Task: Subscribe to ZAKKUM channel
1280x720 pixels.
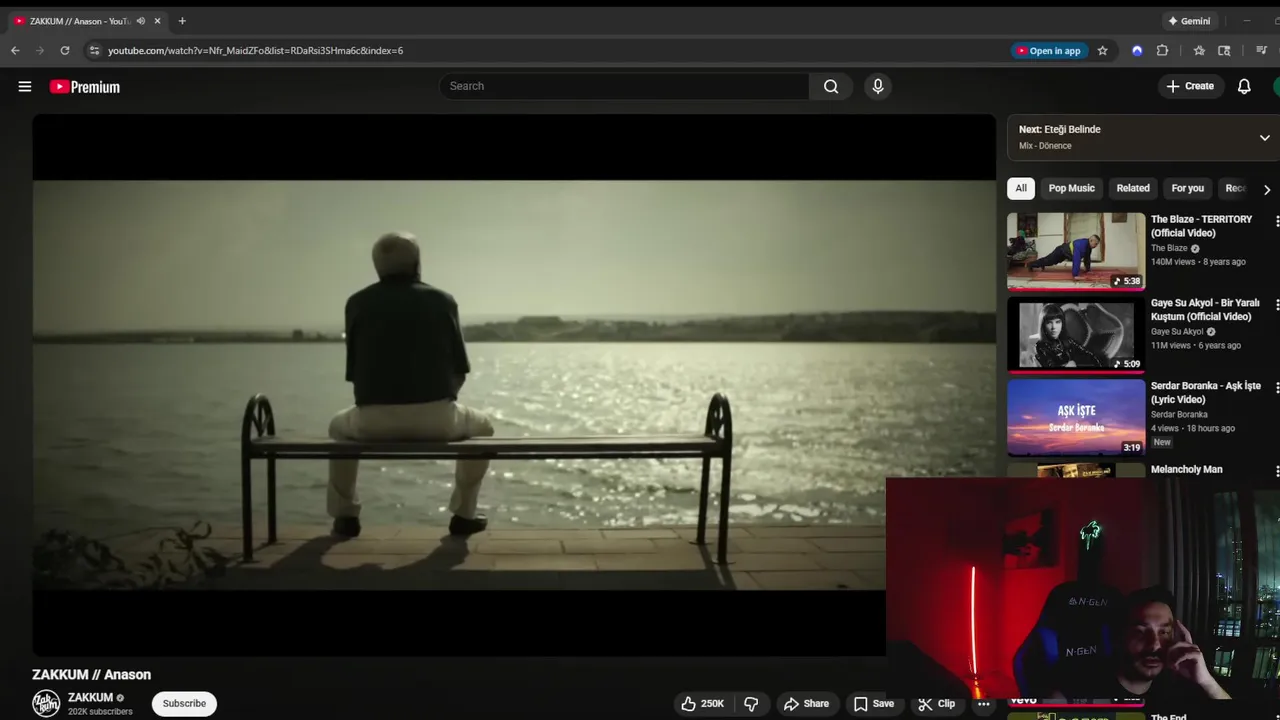Action: (x=184, y=703)
